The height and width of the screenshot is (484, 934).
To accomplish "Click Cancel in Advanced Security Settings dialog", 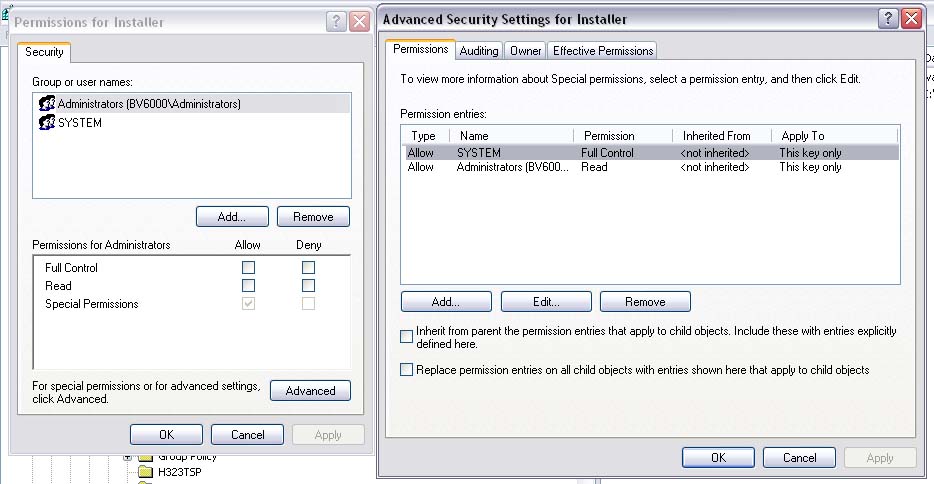I will click(x=799, y=457).
